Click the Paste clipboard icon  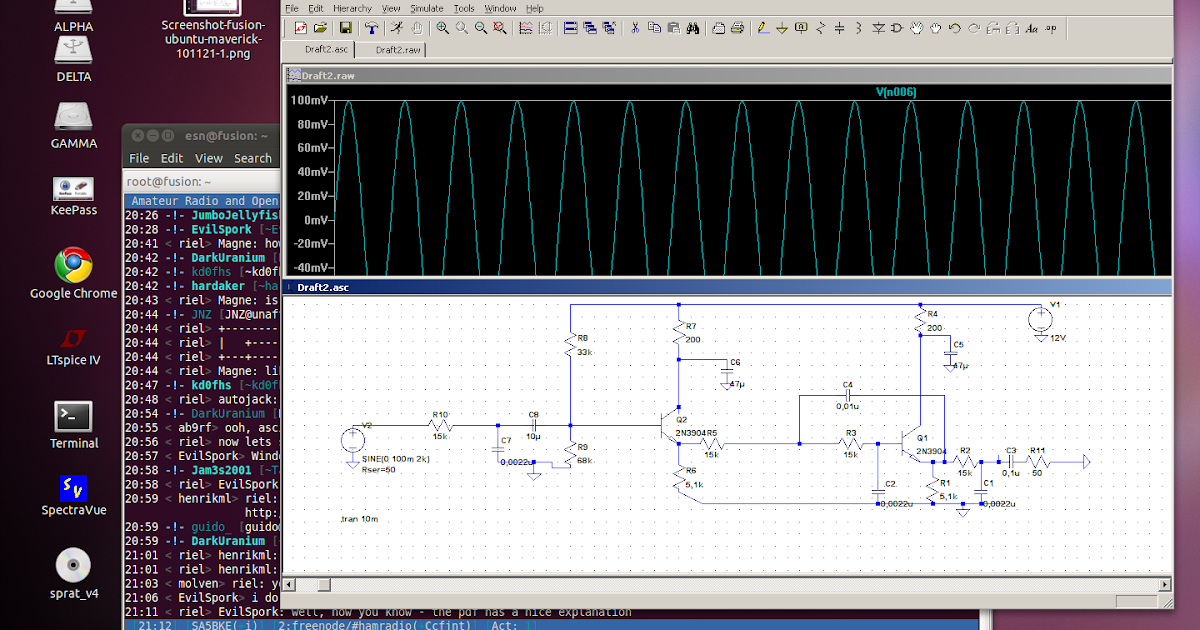[673, 28]
